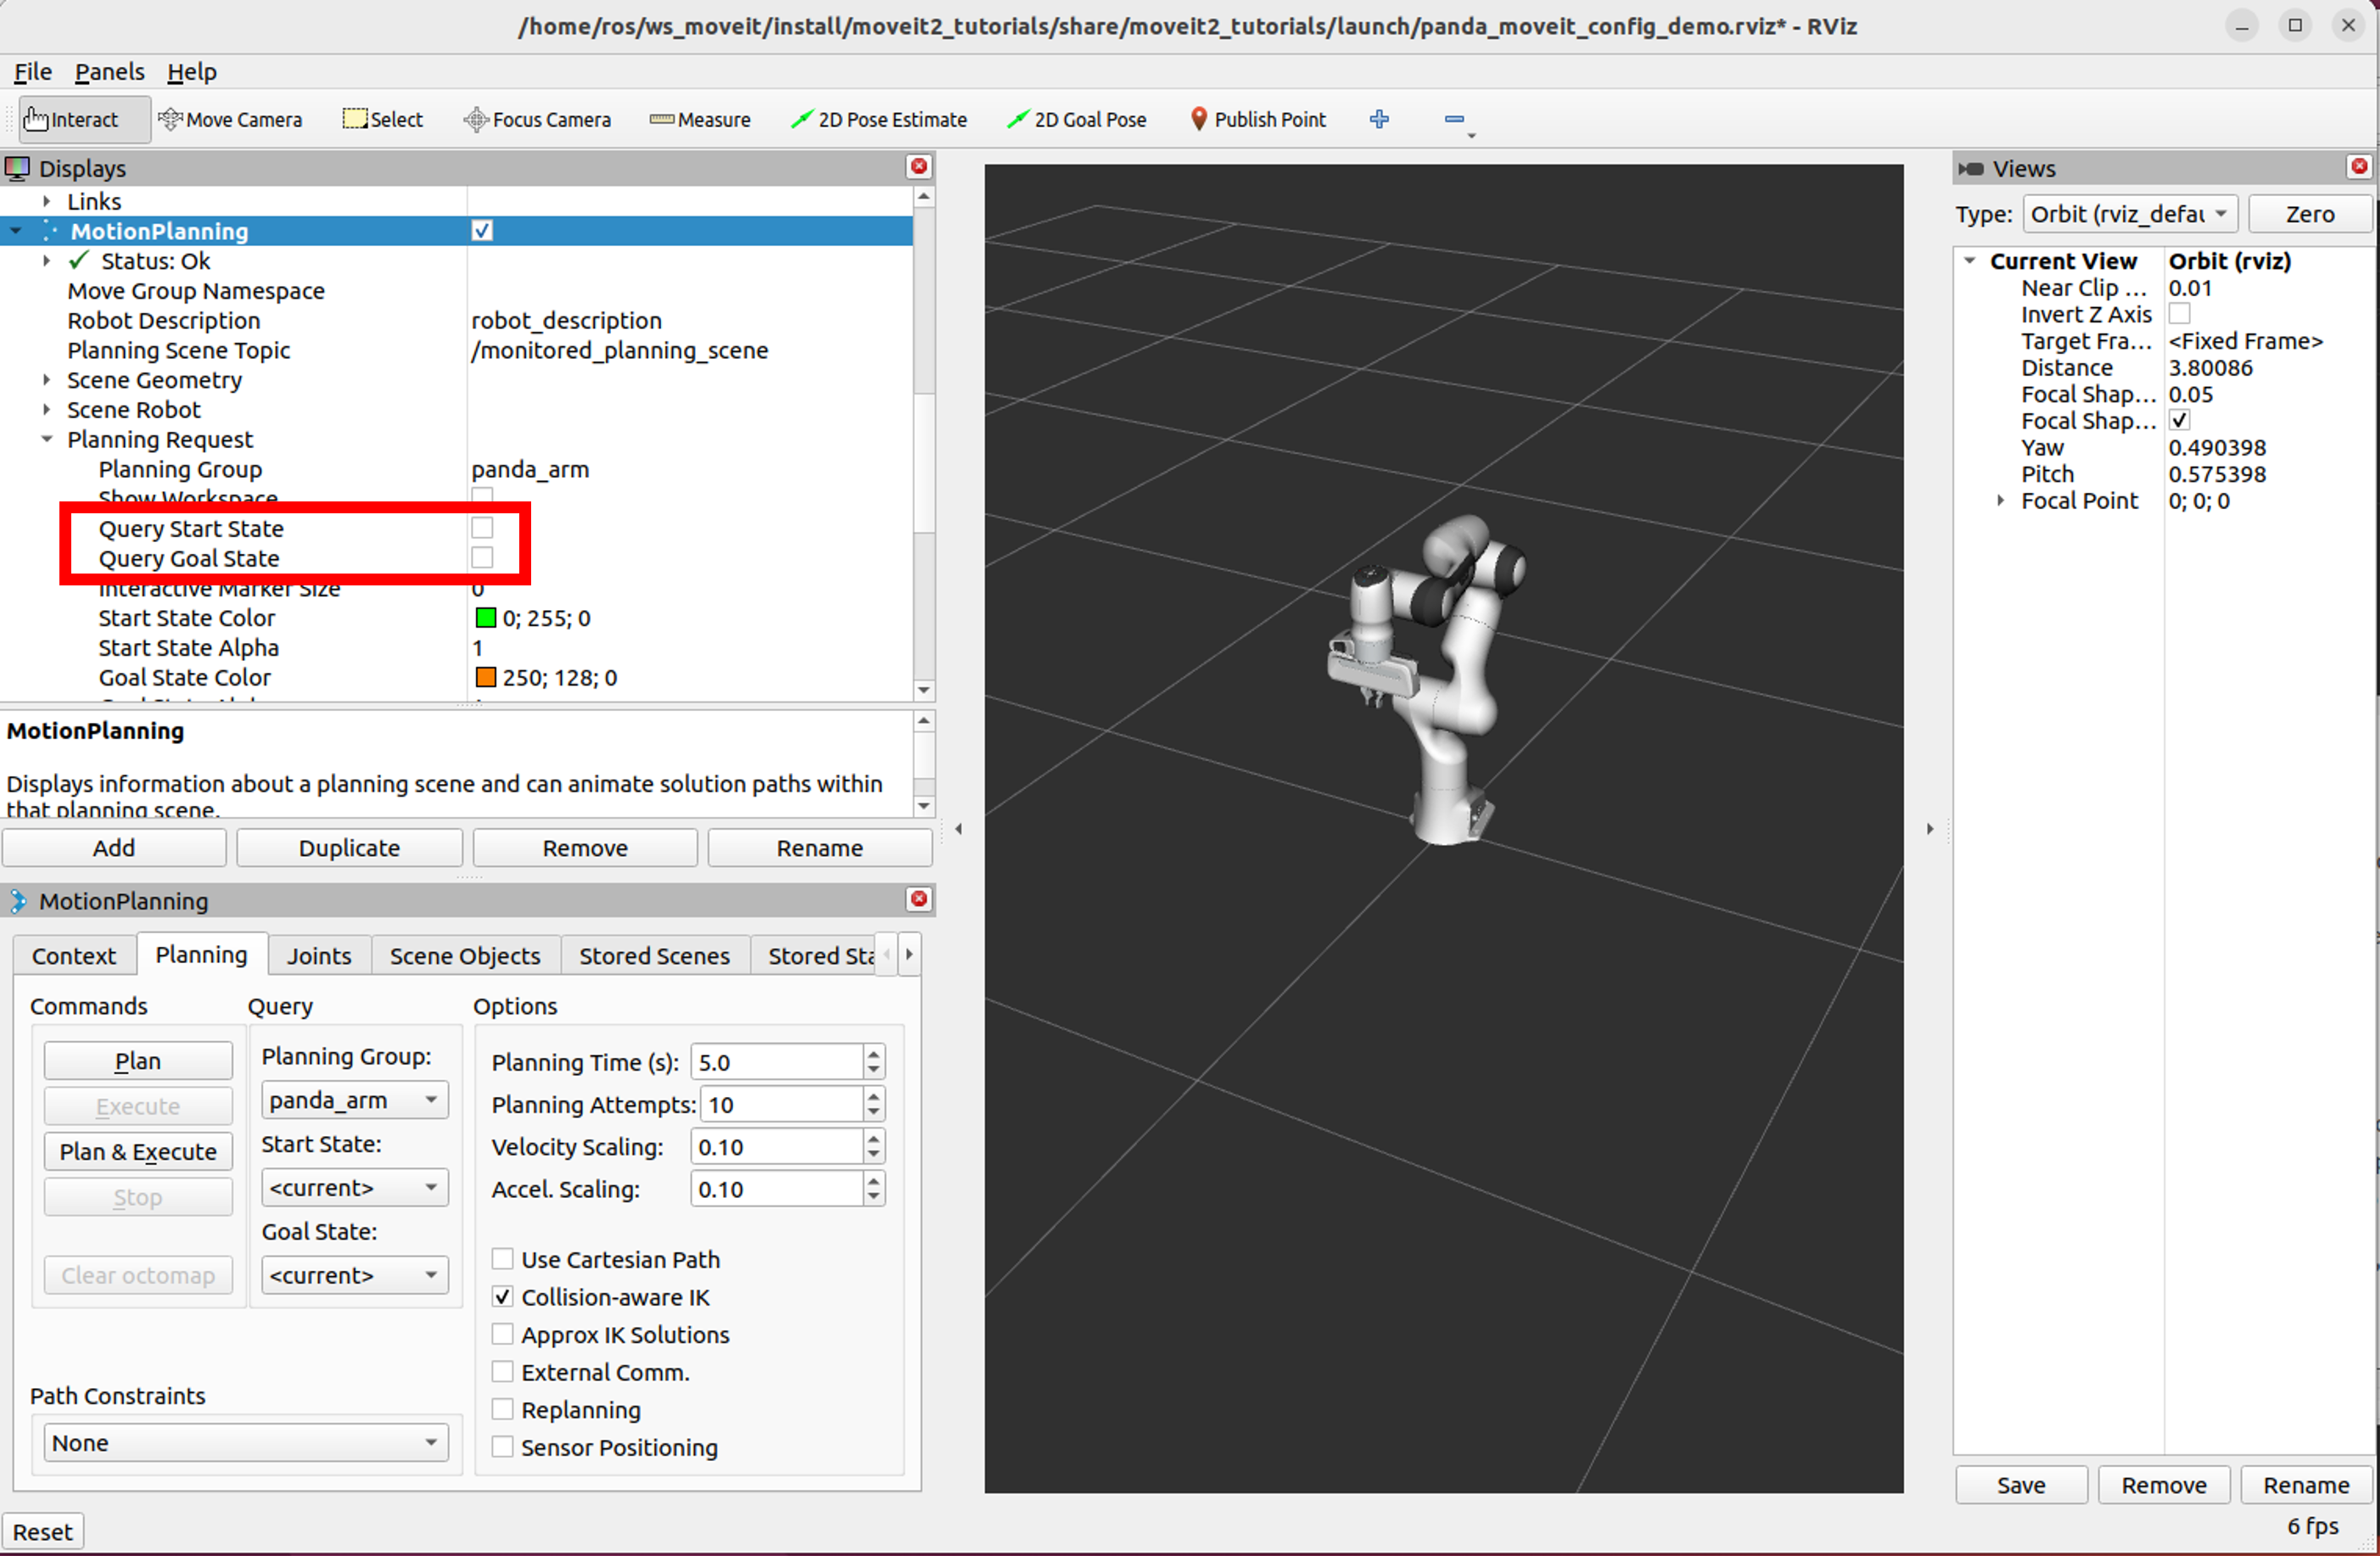Activate the Publish Point tool
Viewport: 2380px width, 1556px height.
point(1258,120)
